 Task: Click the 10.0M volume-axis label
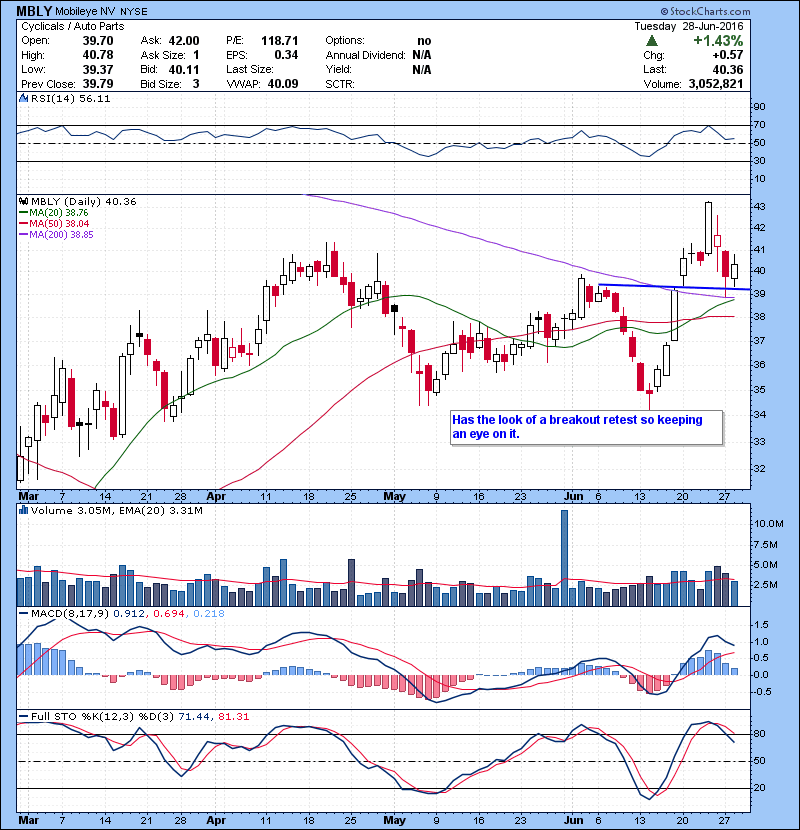[x=769, y=524]
